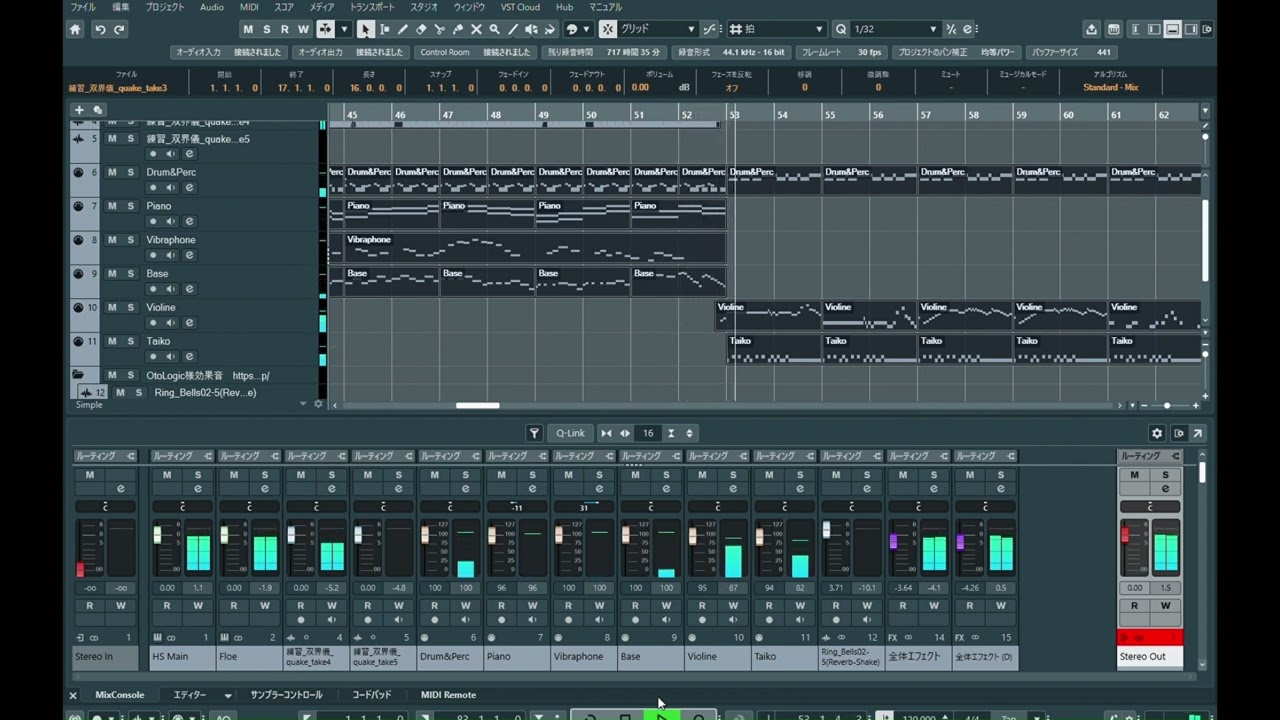1280x720 pixels.
Task: Open routing dropdown for Stereo Out channel
Action: coord(1150,456)
